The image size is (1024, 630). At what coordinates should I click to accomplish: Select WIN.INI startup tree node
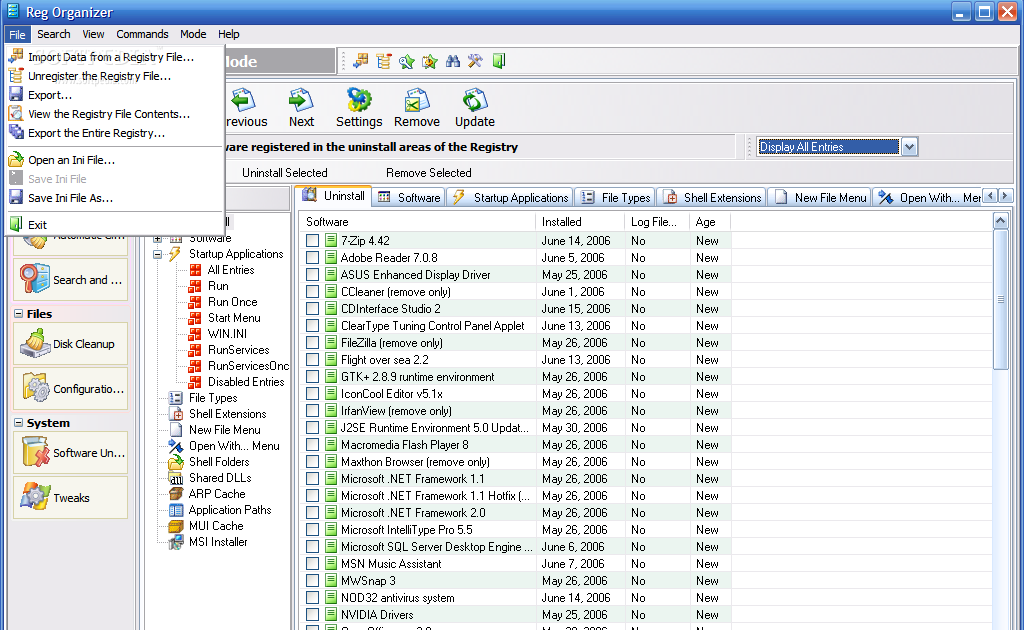pos(227,334)
